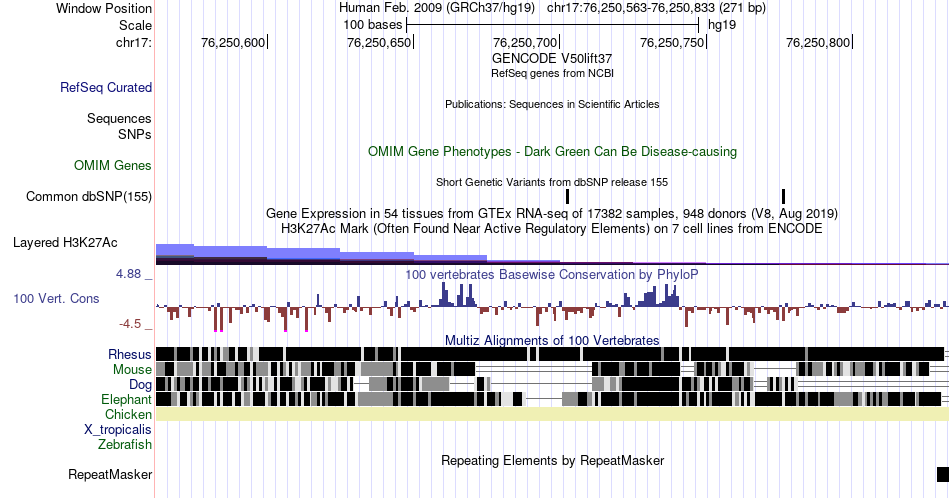Viewport: 950px width, 498px height.
Task: Select the Common dbSNP(155) track label
Action: pos(89,196)
